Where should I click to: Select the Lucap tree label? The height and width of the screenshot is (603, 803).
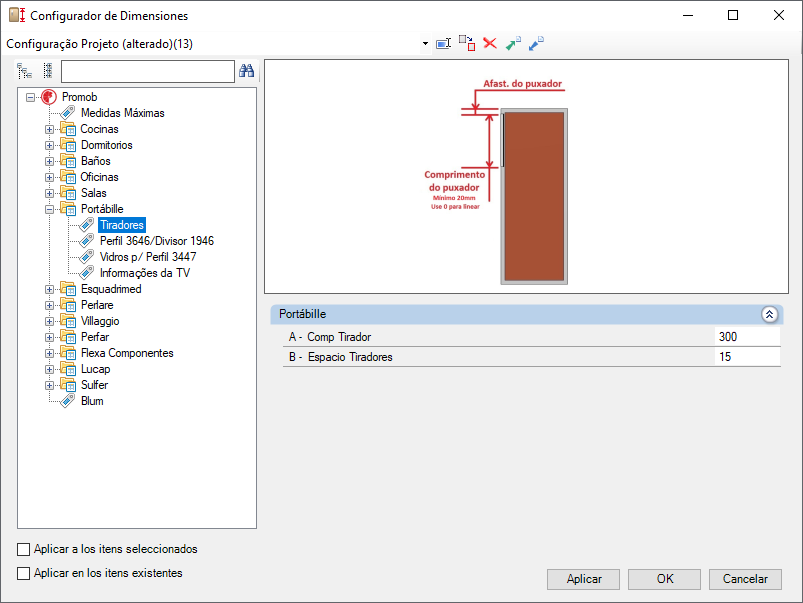[x=95, y=369]
